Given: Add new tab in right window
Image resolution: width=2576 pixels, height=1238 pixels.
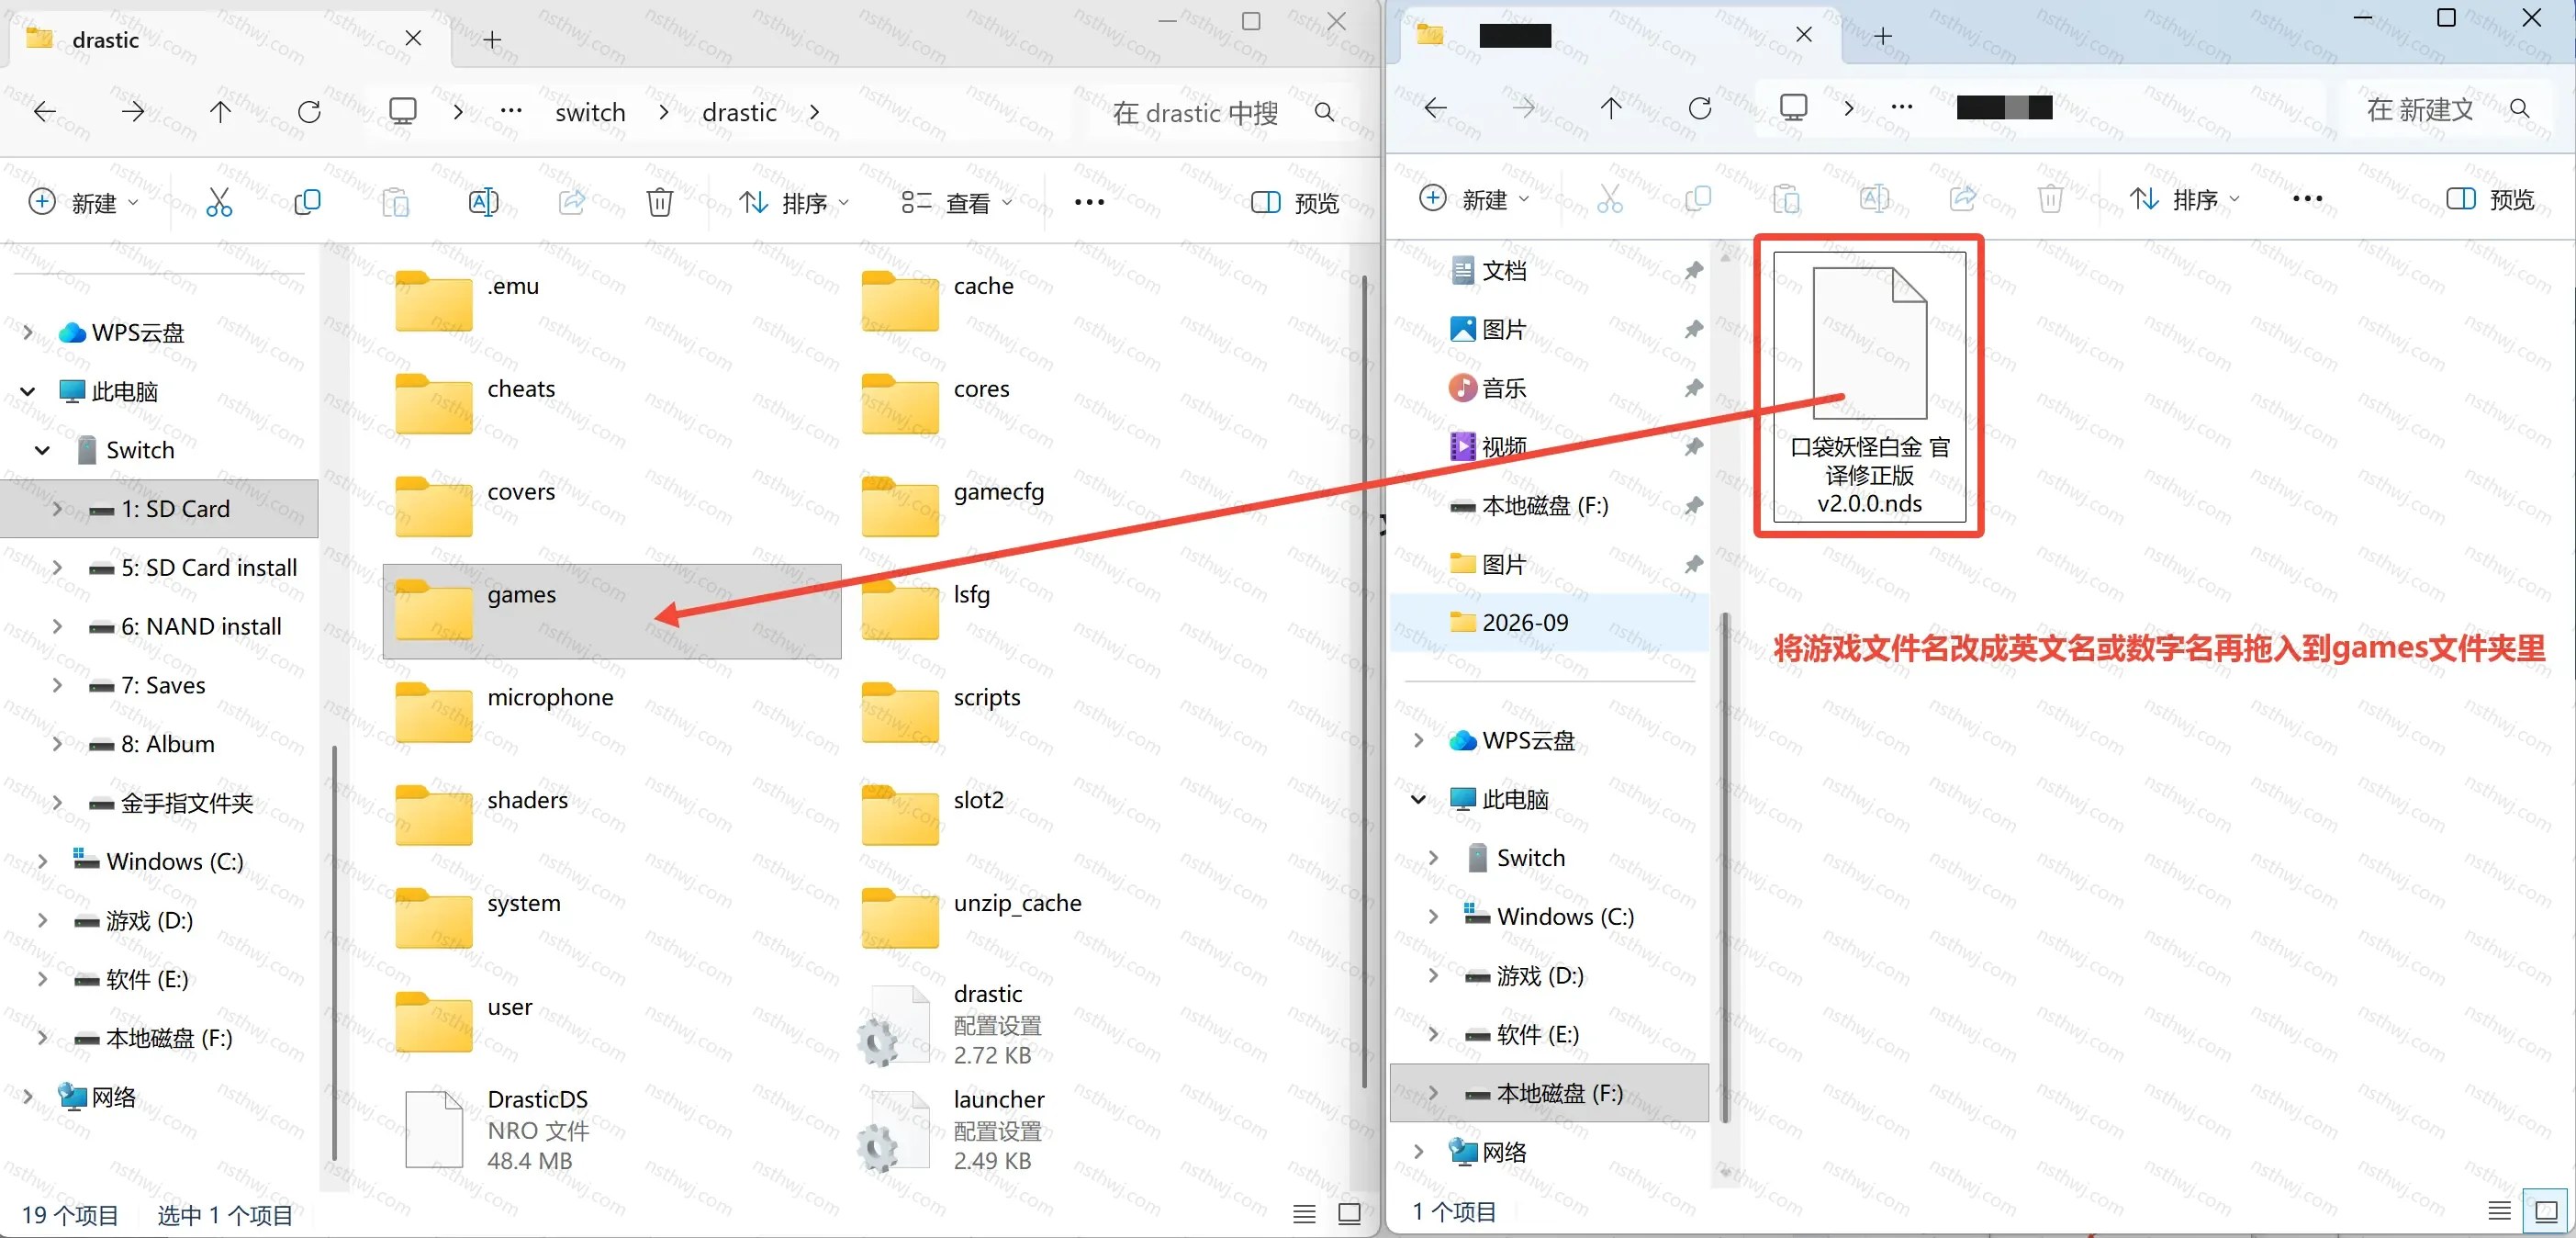Looking at the screenshot, I should click(1883, 36).
